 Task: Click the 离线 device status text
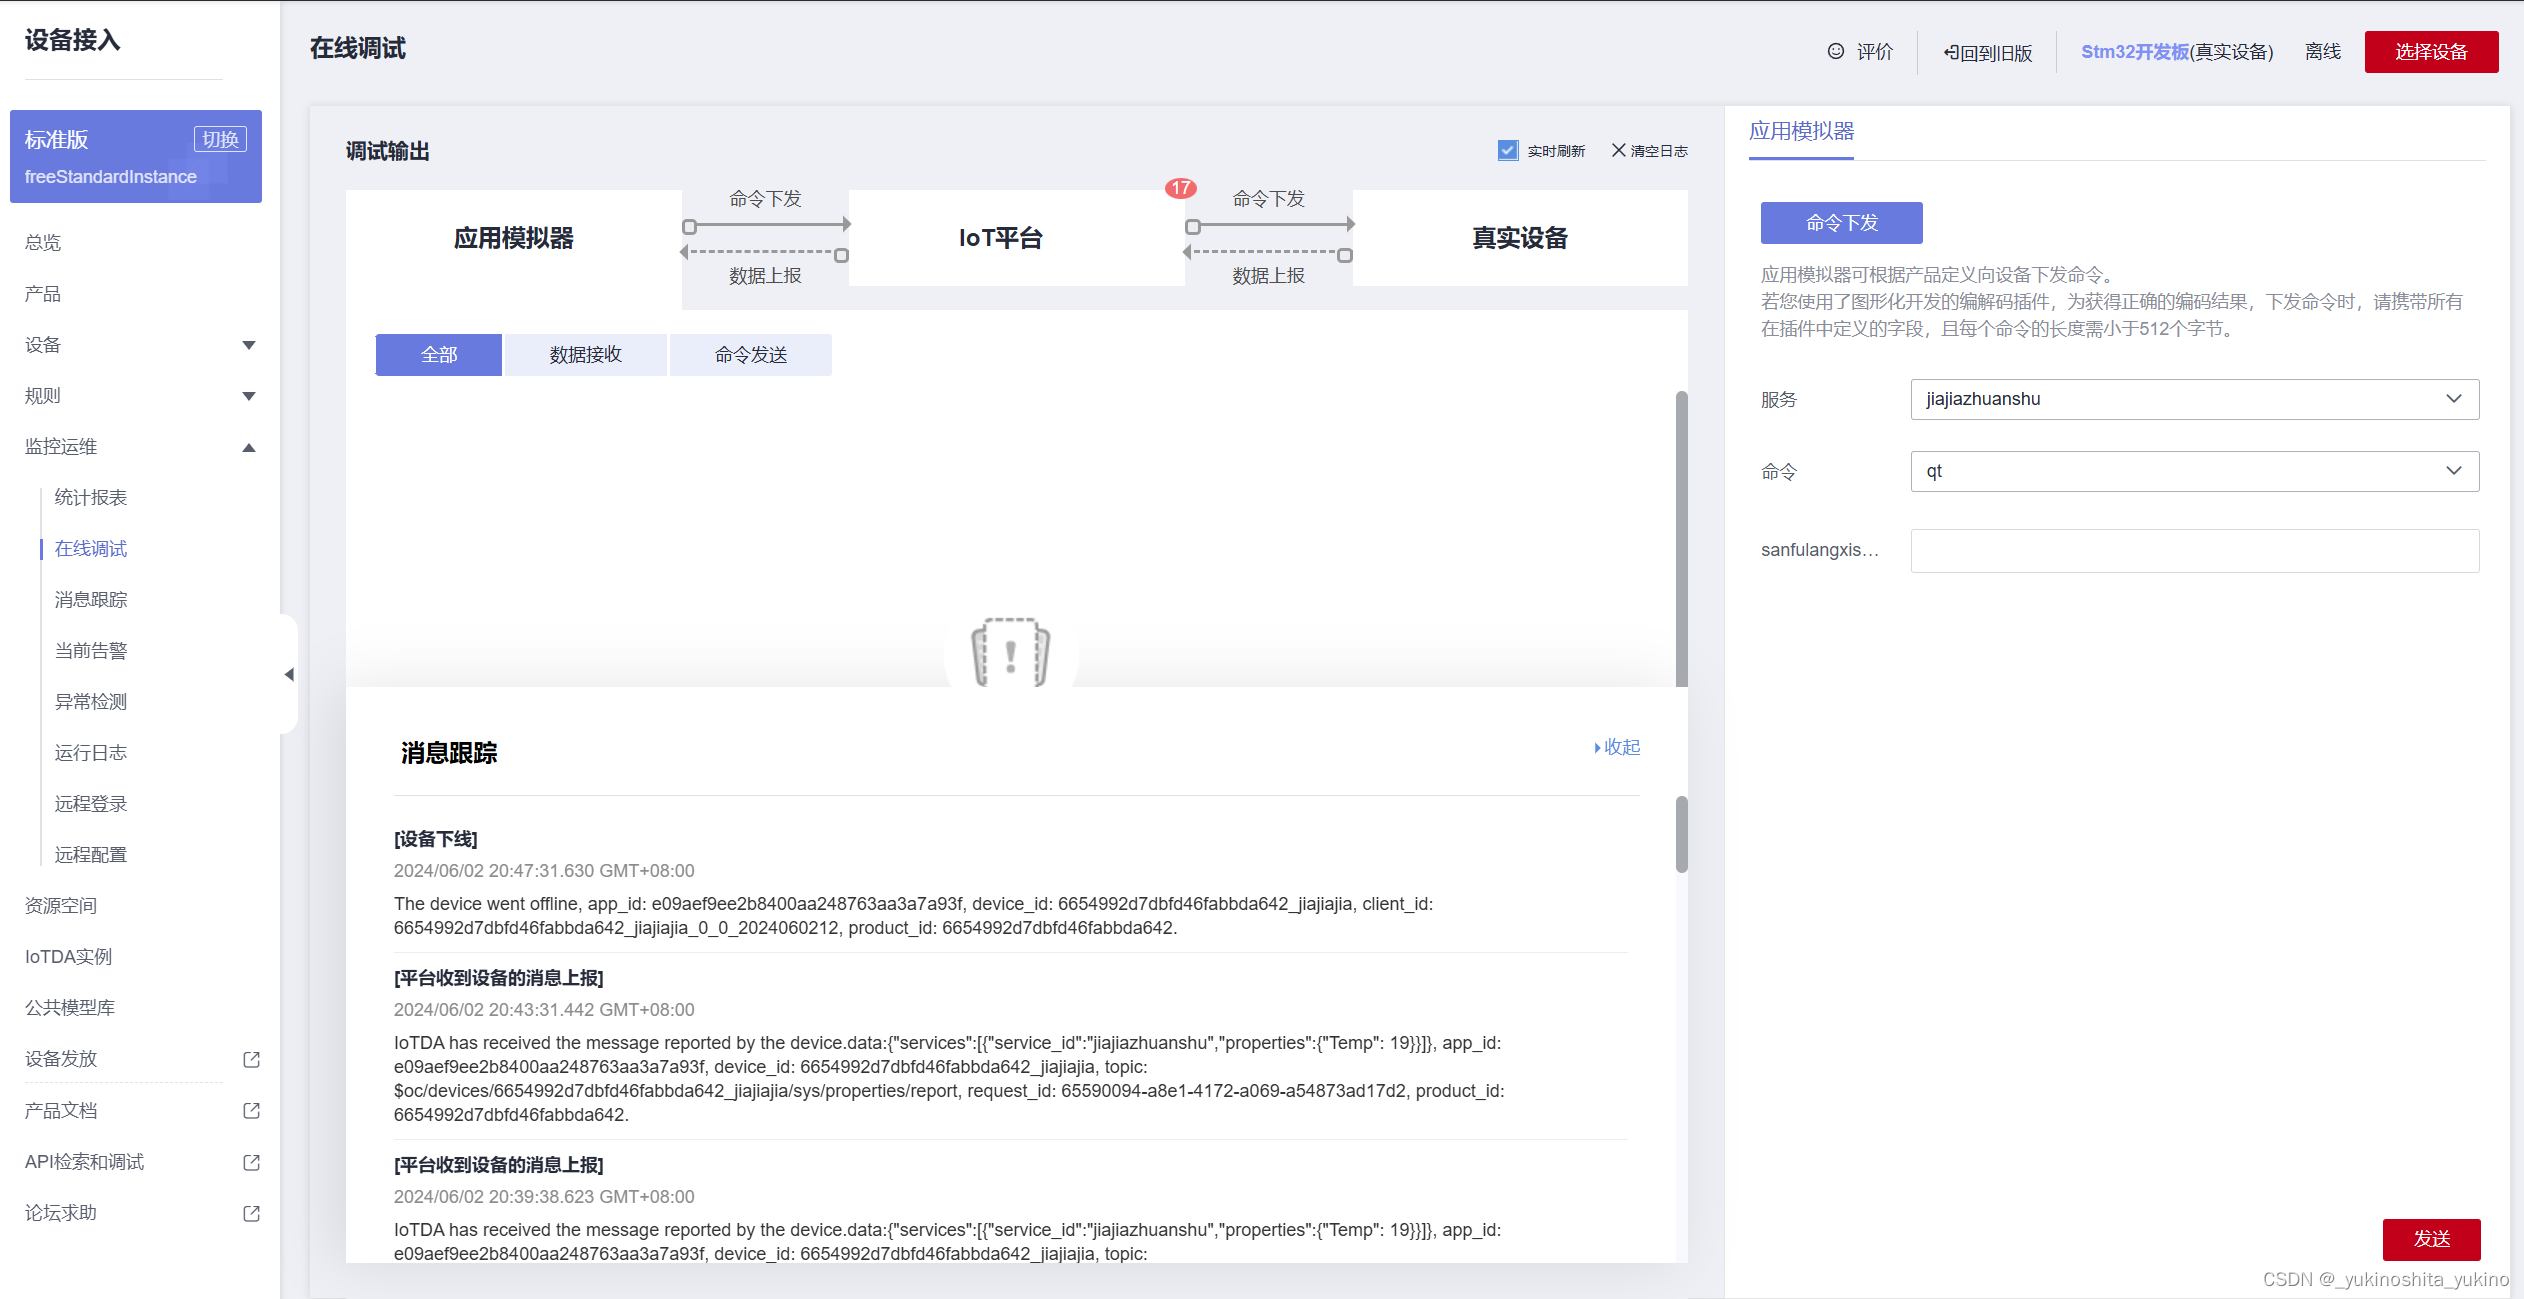pyautogui.click(x=2322, y=52)
